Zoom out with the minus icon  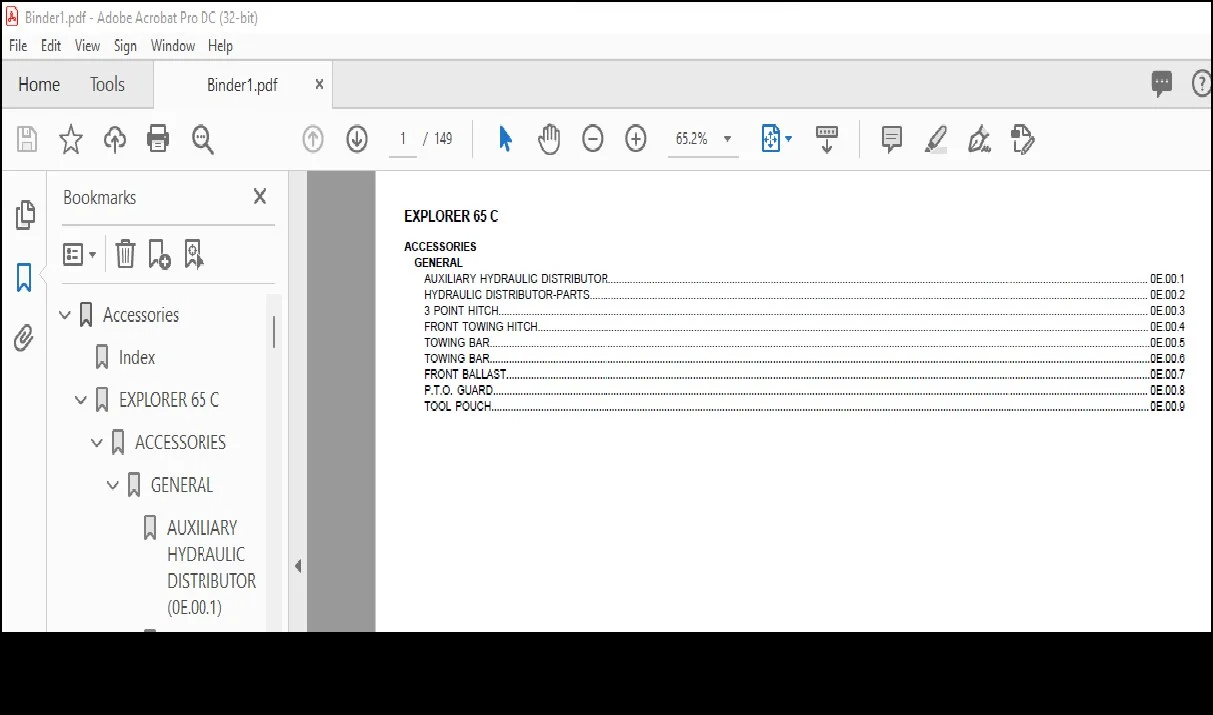click(x=593, y=139)
